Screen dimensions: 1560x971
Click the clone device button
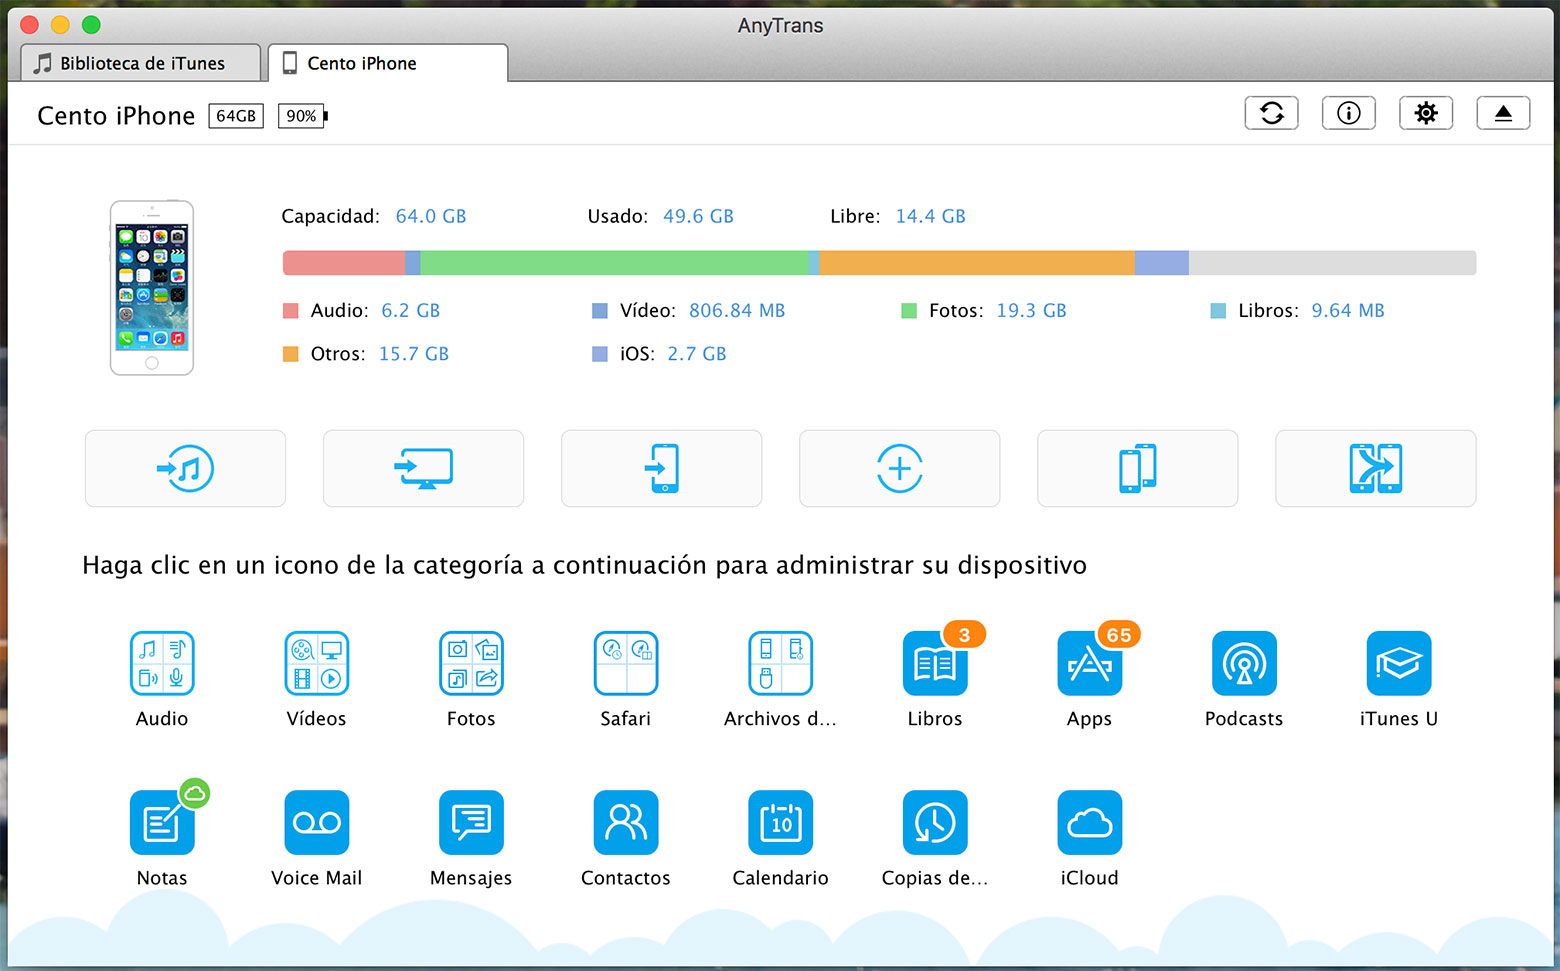pos(1137,468)
